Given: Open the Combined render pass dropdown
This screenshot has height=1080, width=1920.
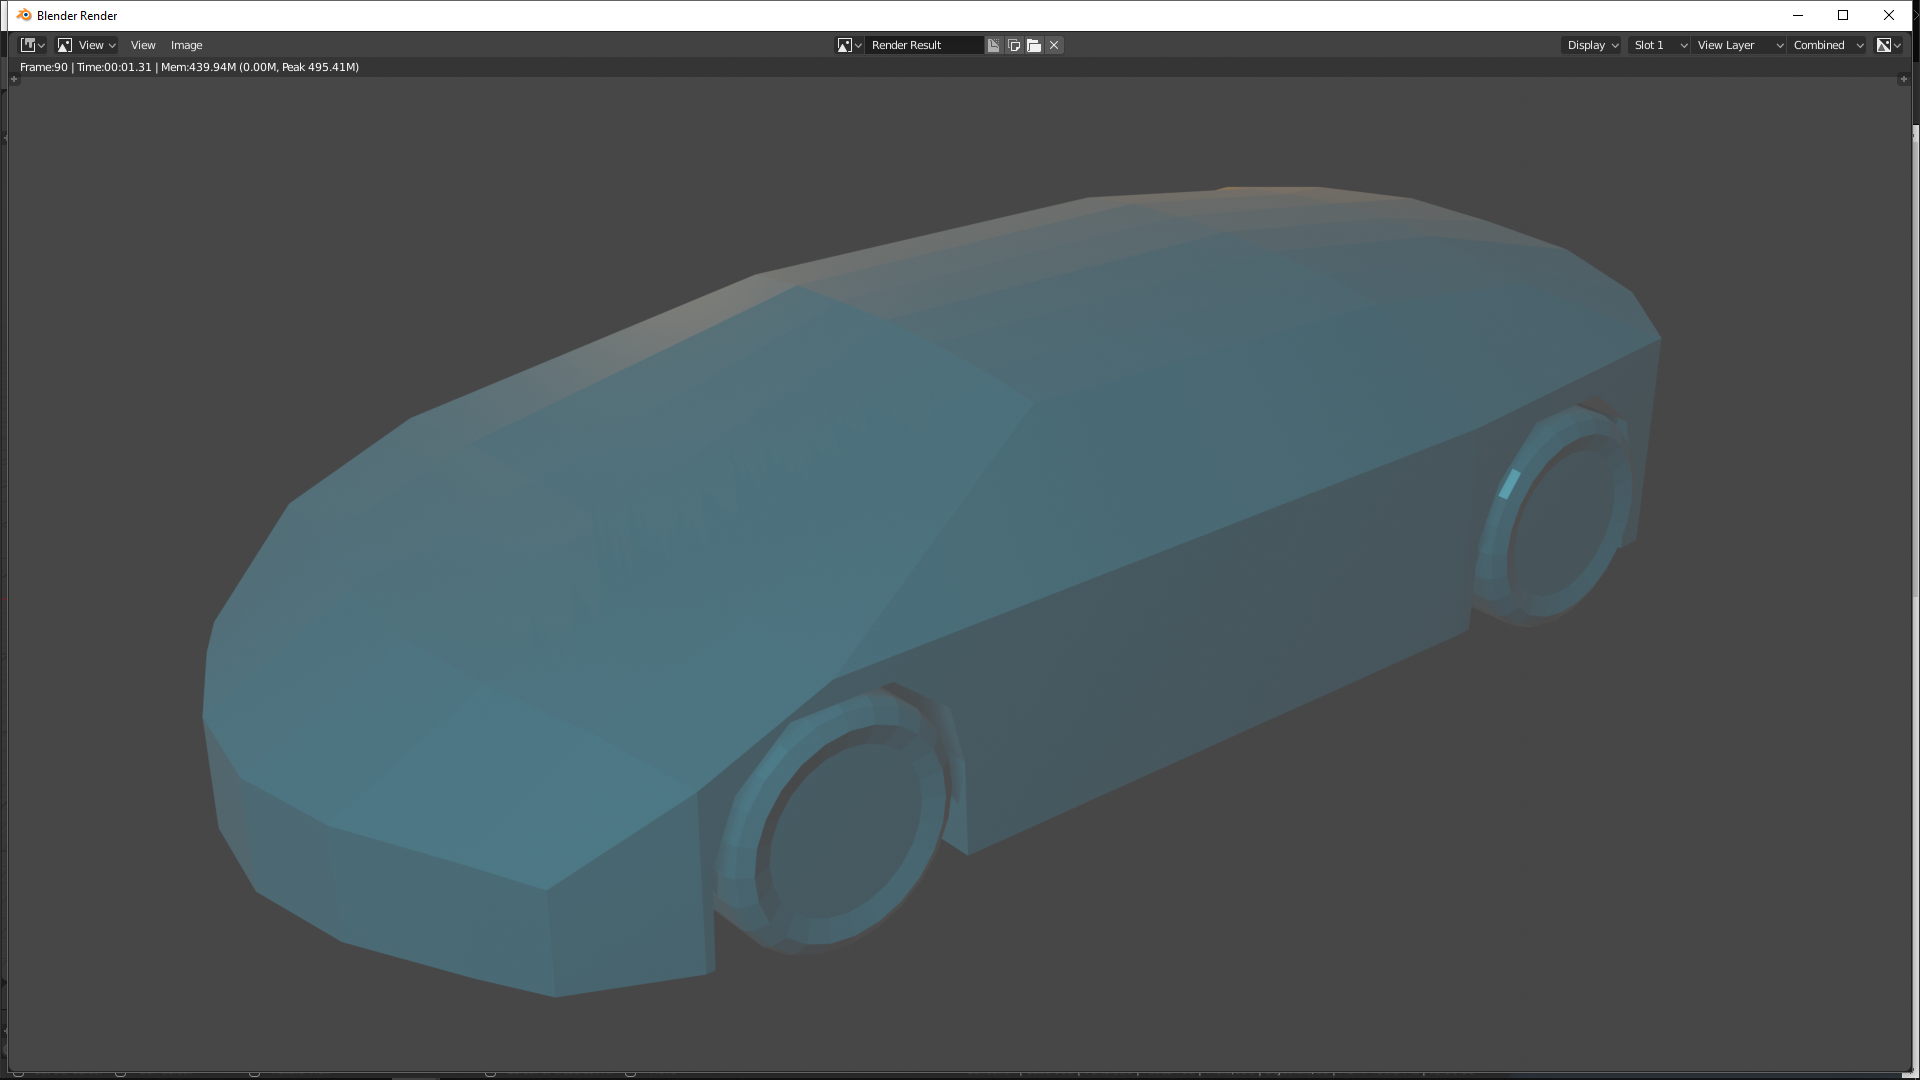Looking at the screenshot, I should pos(1827,45).
